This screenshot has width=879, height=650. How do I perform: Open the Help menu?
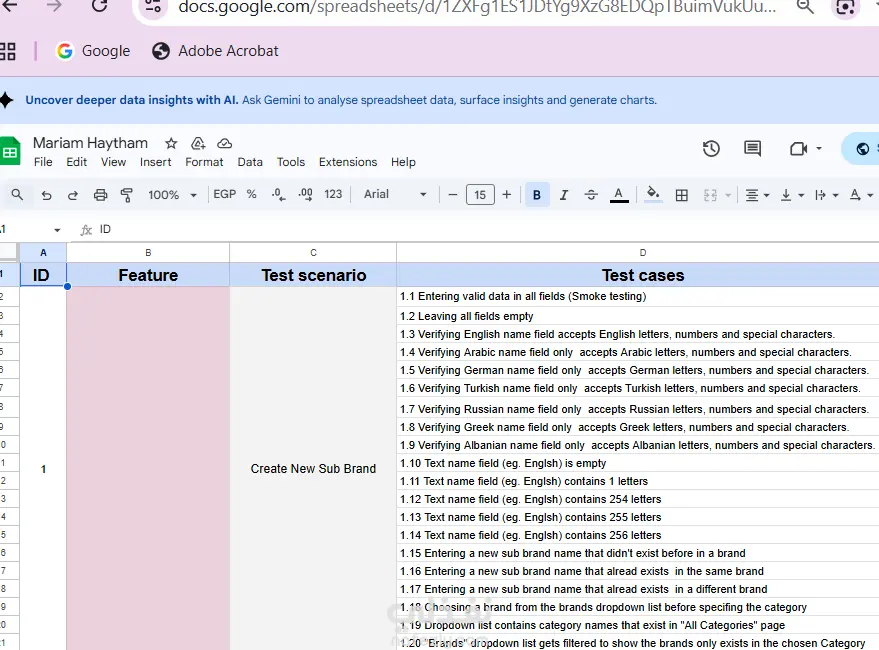(403, 162)
